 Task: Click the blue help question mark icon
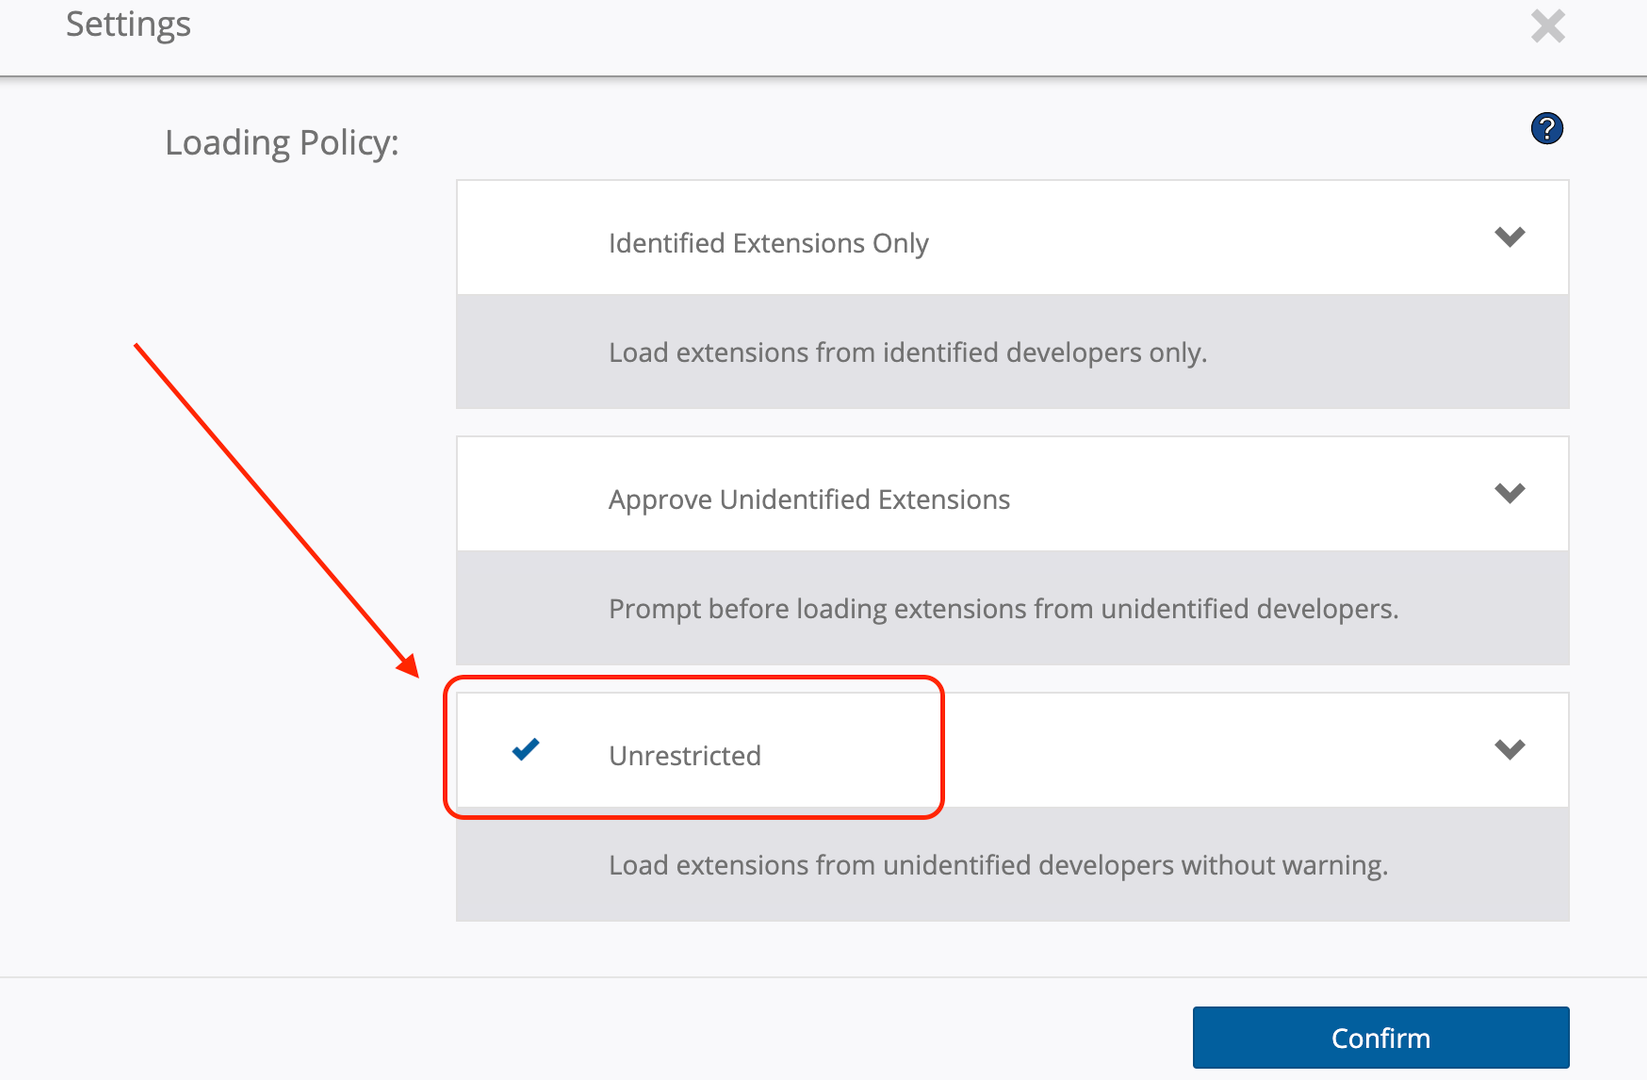tap(1546, 129)
